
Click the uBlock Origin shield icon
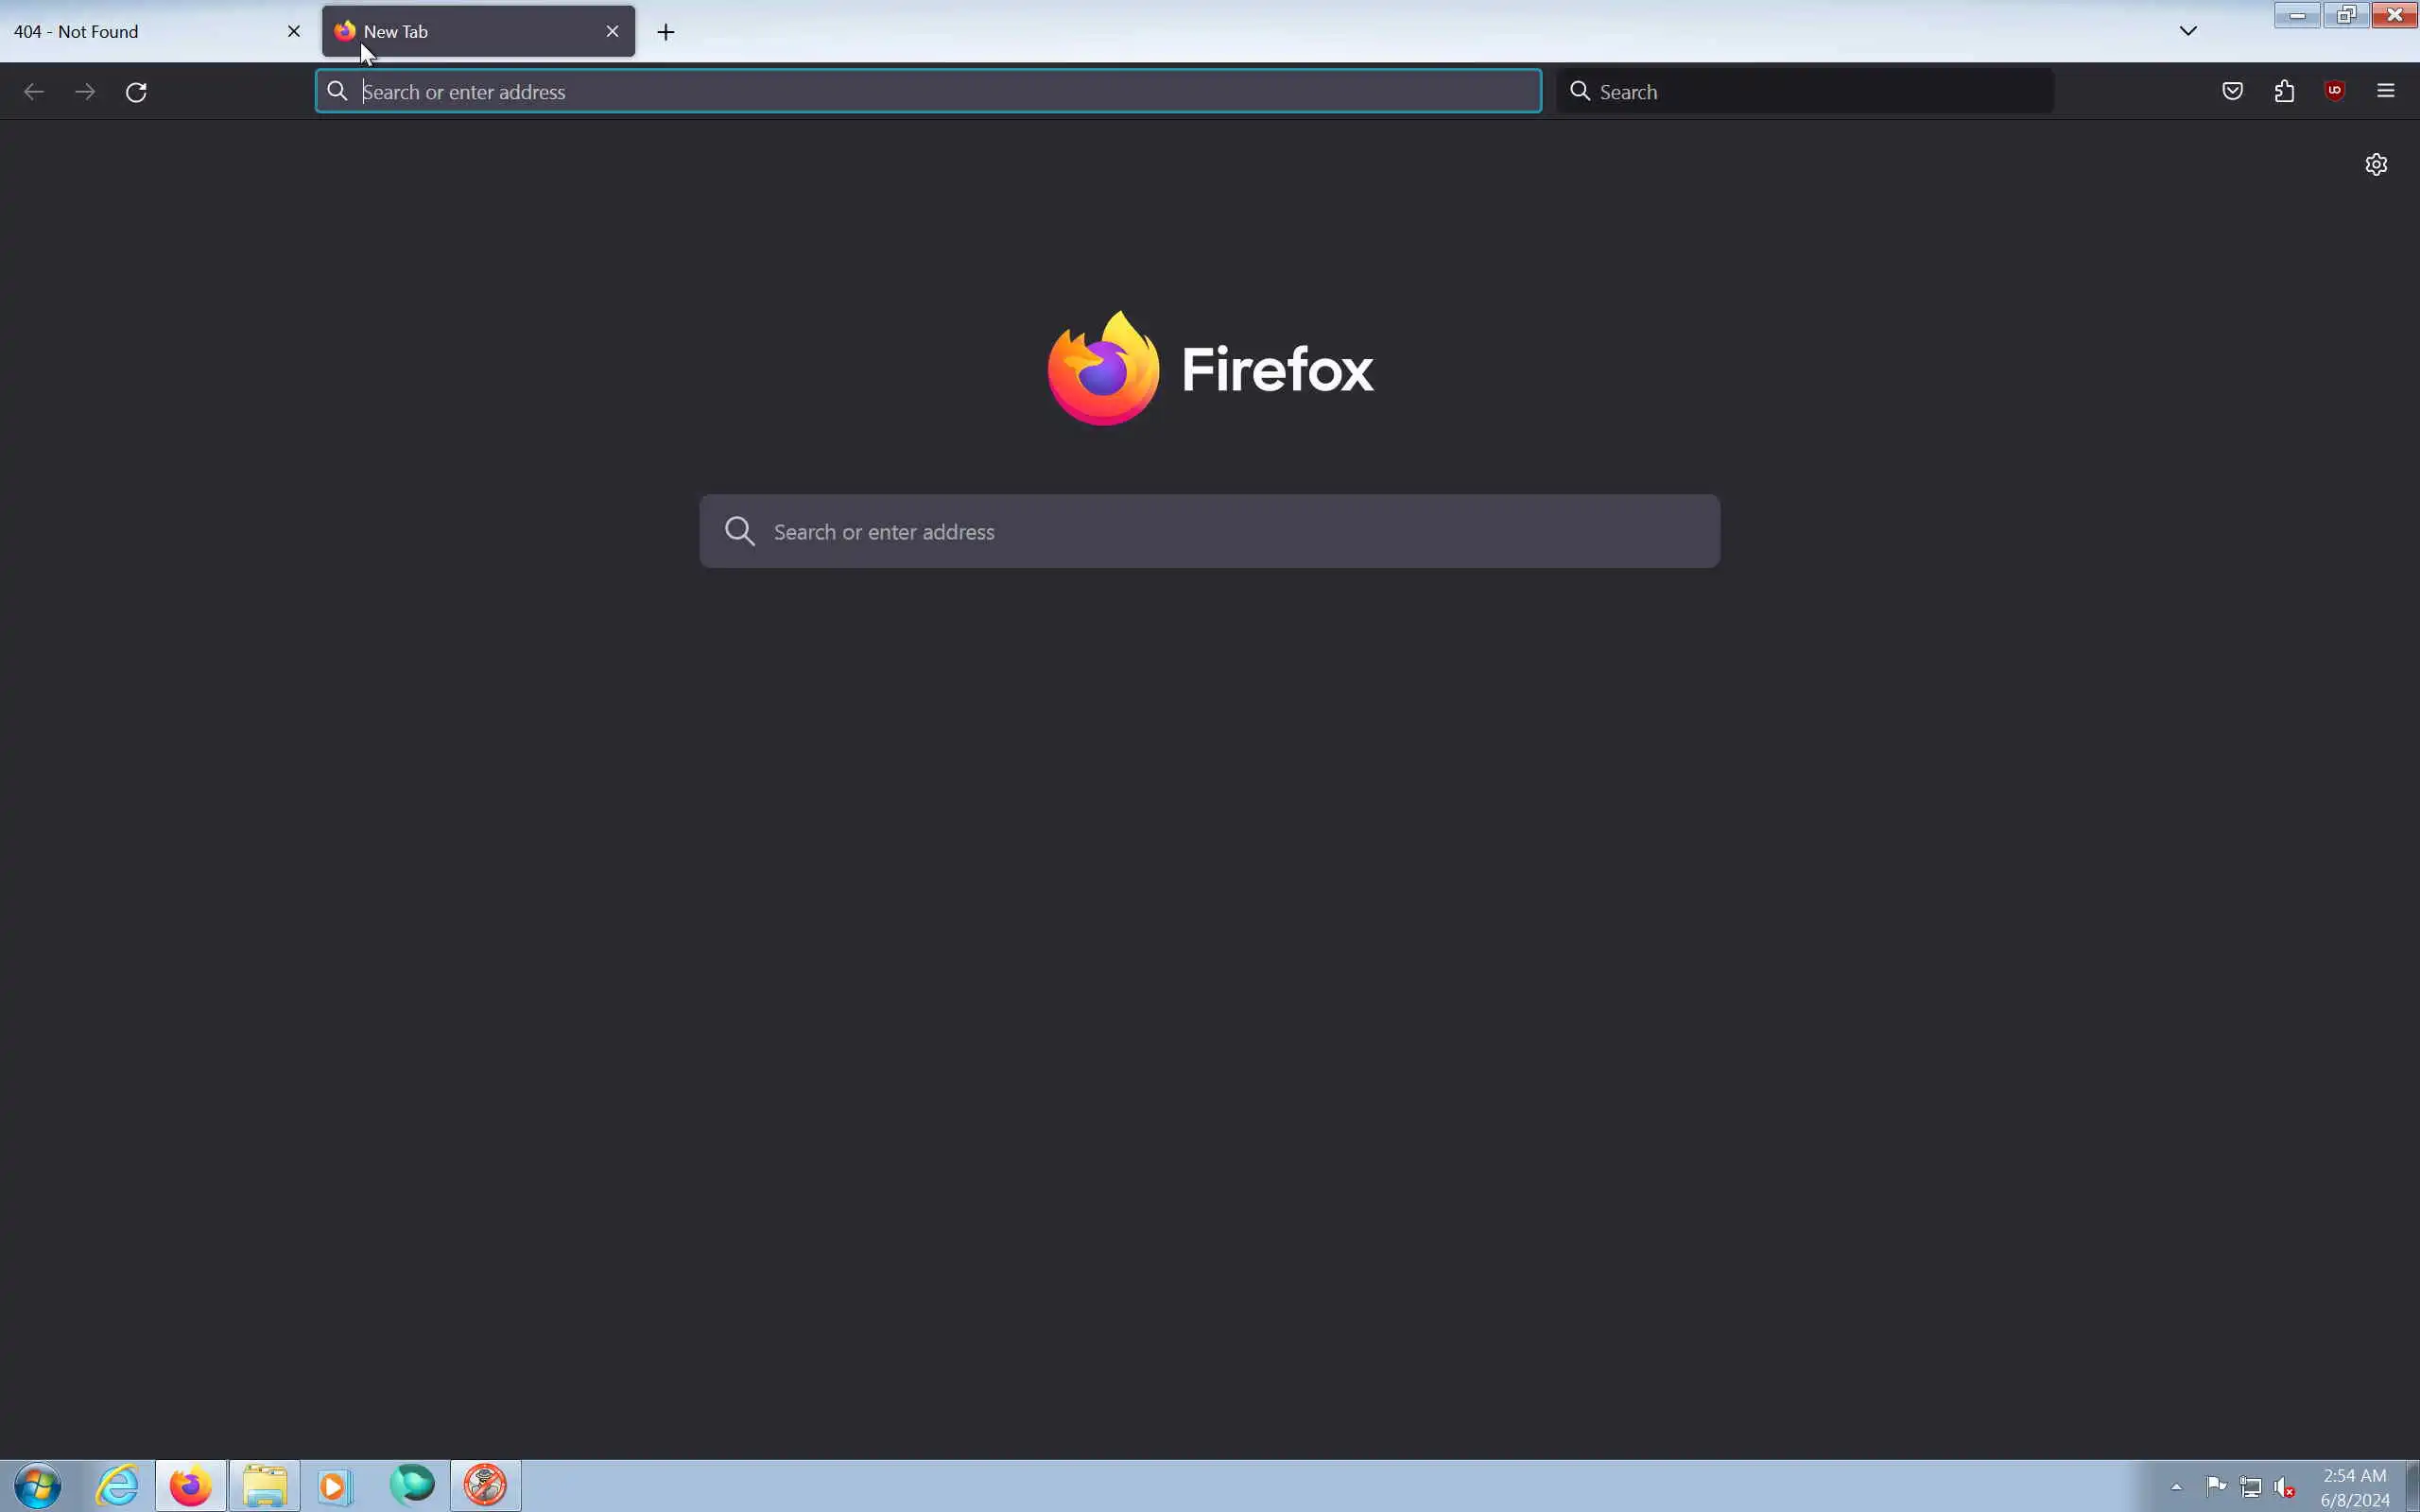point(2335,91)
